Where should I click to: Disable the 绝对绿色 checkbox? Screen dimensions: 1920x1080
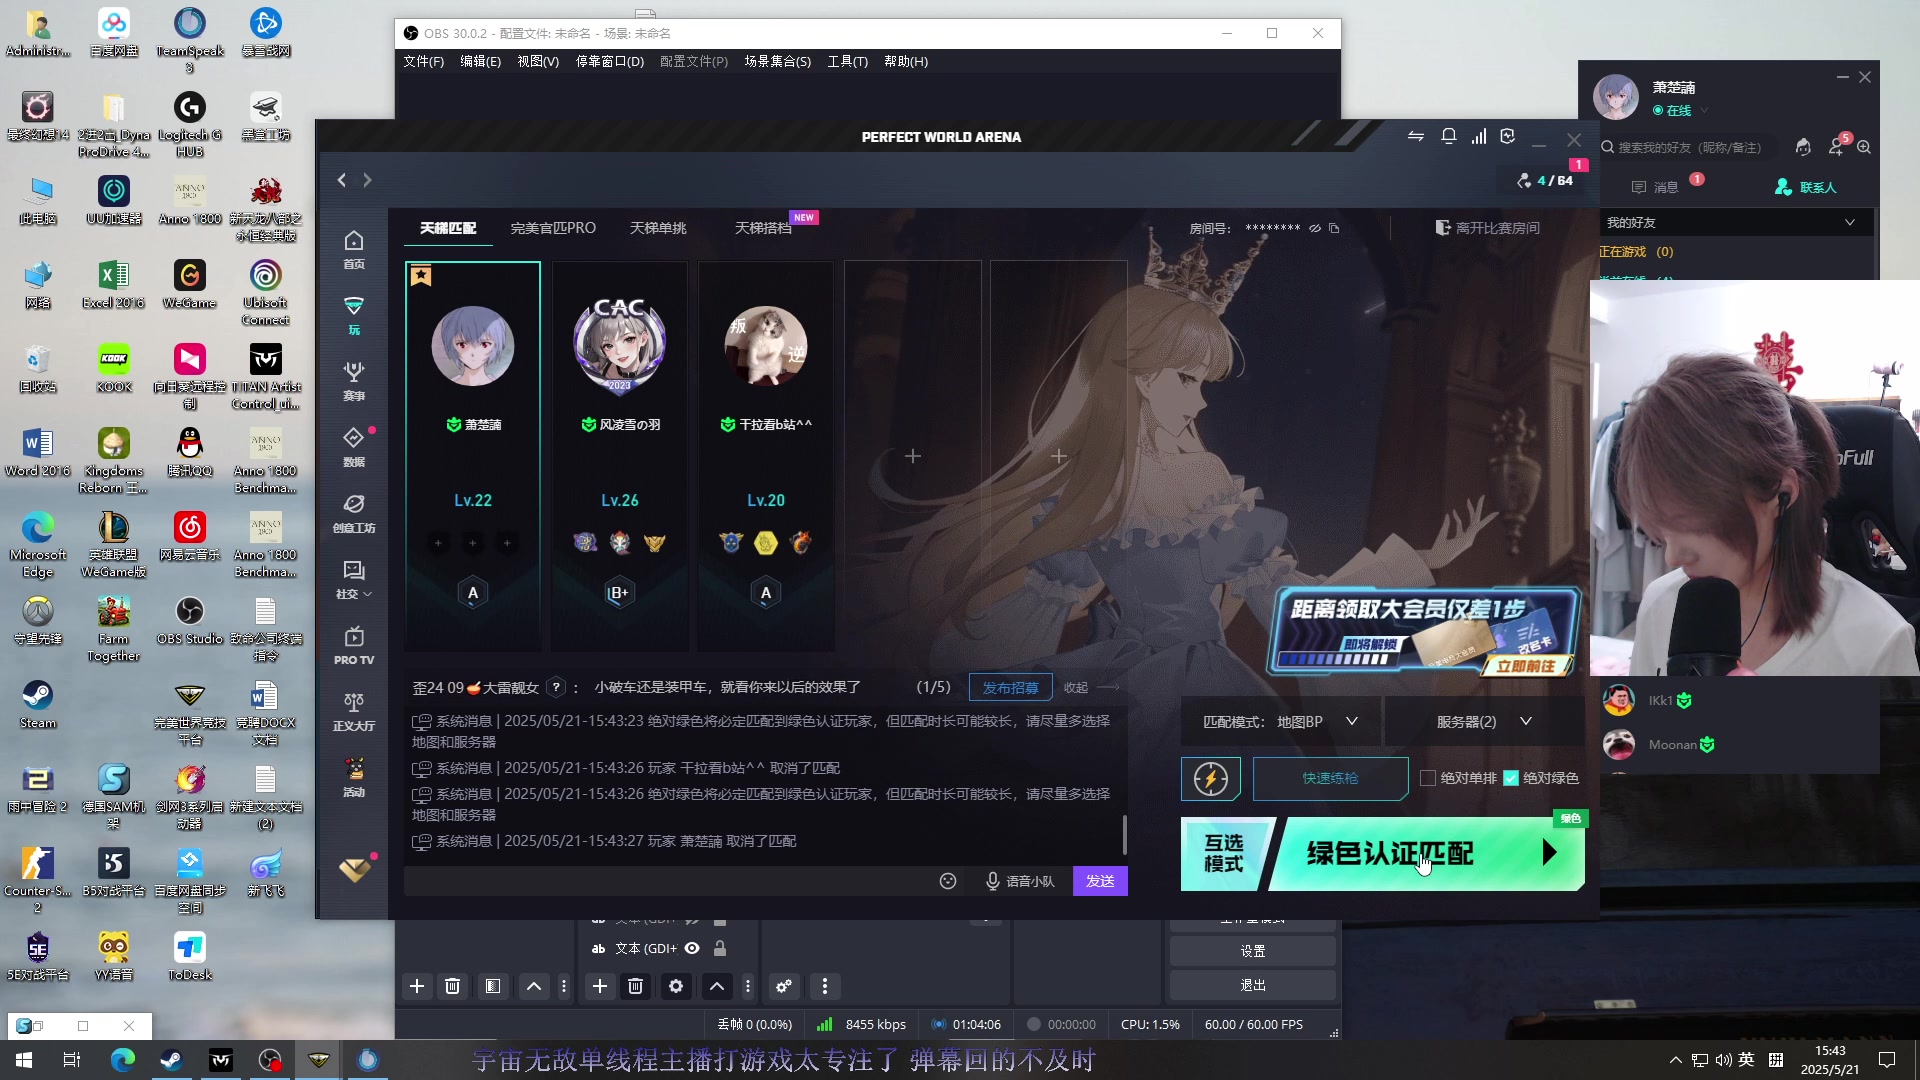1511,778
